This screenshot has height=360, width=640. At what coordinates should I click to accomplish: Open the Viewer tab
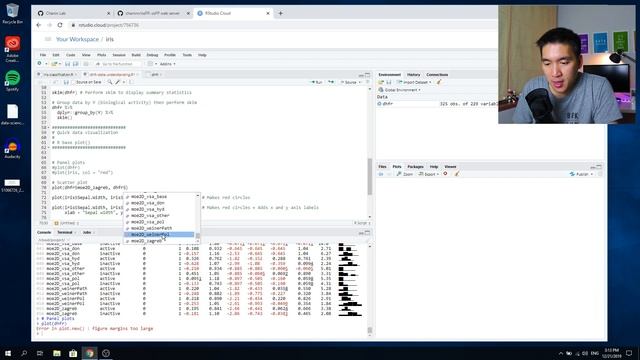(450, 167)
